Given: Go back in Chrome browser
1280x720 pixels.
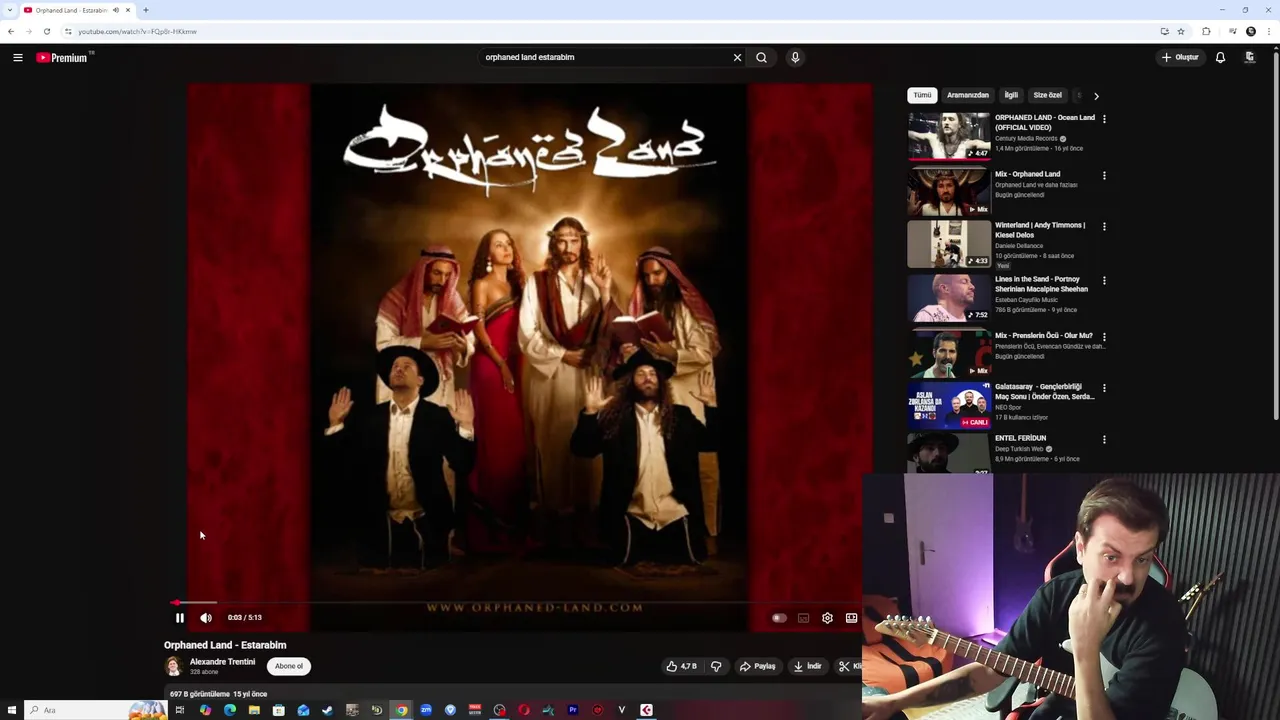Looking at the screenshot, I should pyautogui.click(x=11, y=31).
